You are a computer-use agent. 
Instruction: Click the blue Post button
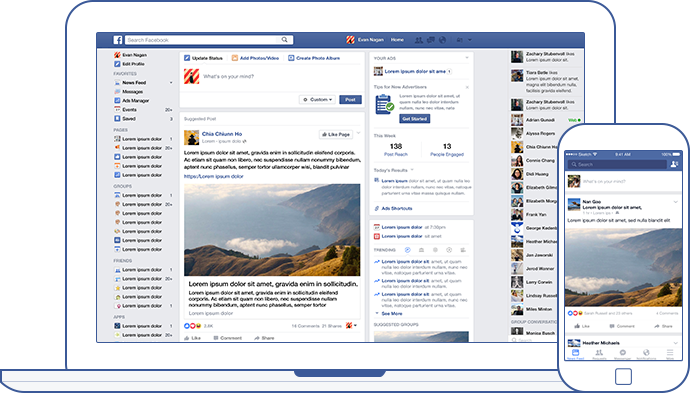coord(350,100)
